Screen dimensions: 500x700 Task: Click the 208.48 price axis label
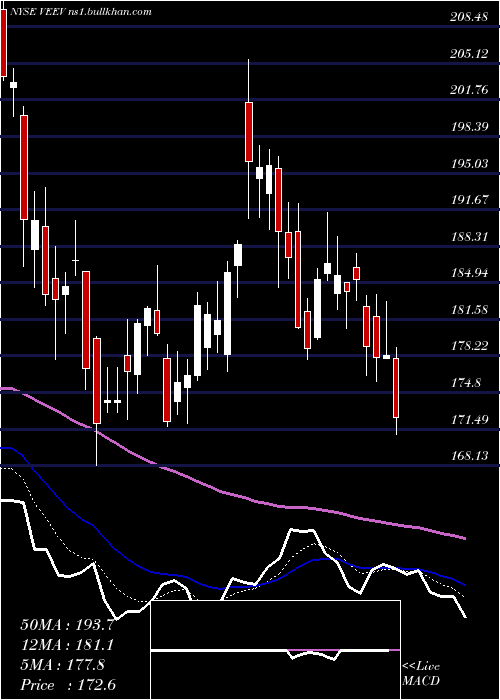(469, 17)
